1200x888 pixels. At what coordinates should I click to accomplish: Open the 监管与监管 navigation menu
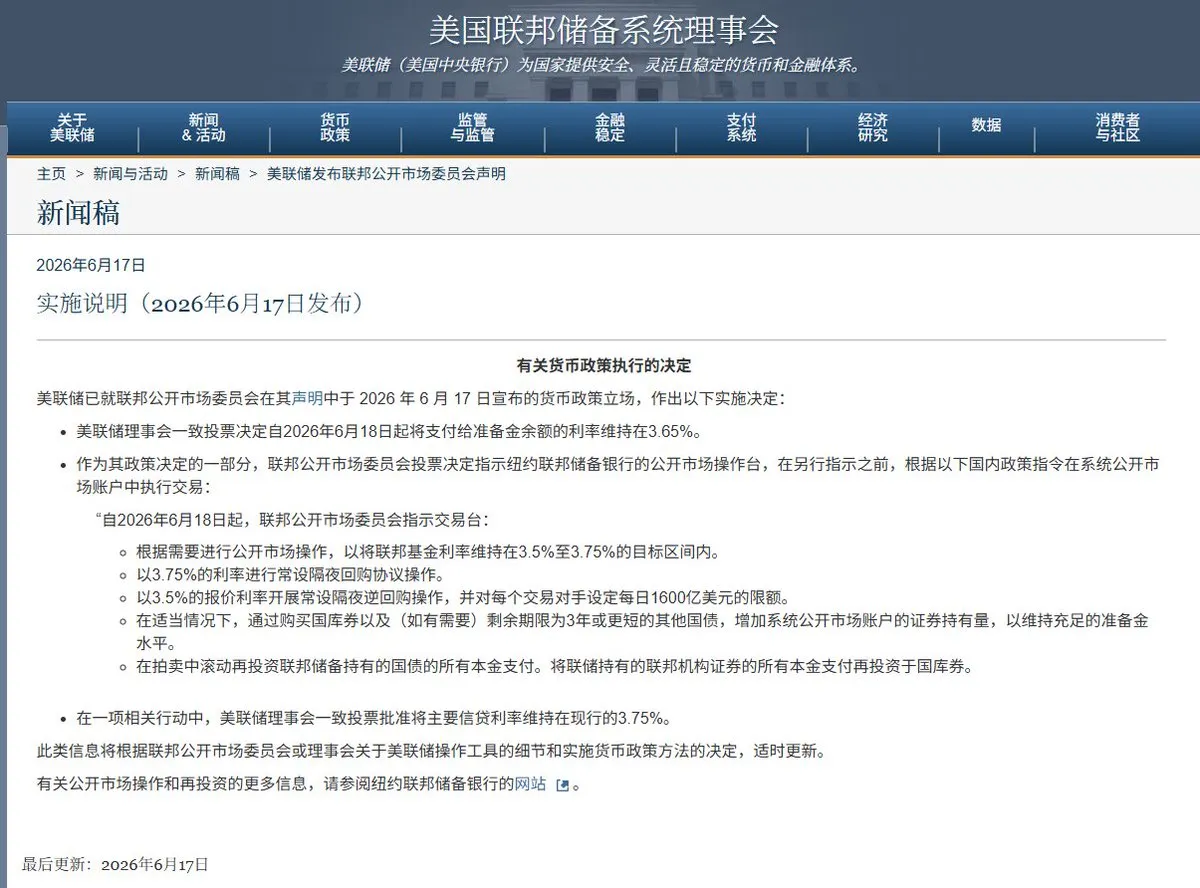pos(472,127)
